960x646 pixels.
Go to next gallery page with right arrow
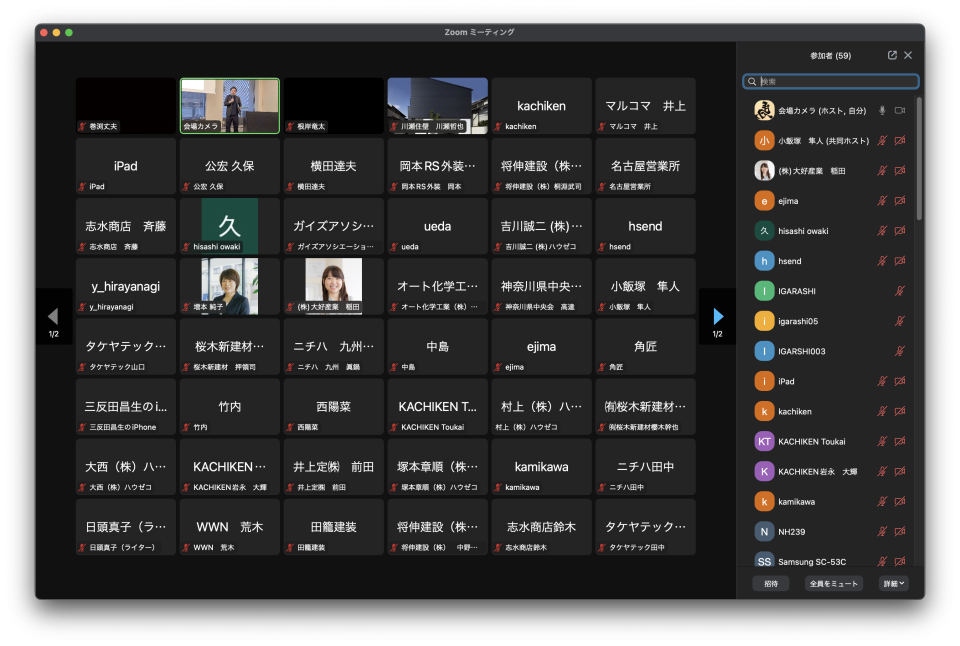(717, 317)
